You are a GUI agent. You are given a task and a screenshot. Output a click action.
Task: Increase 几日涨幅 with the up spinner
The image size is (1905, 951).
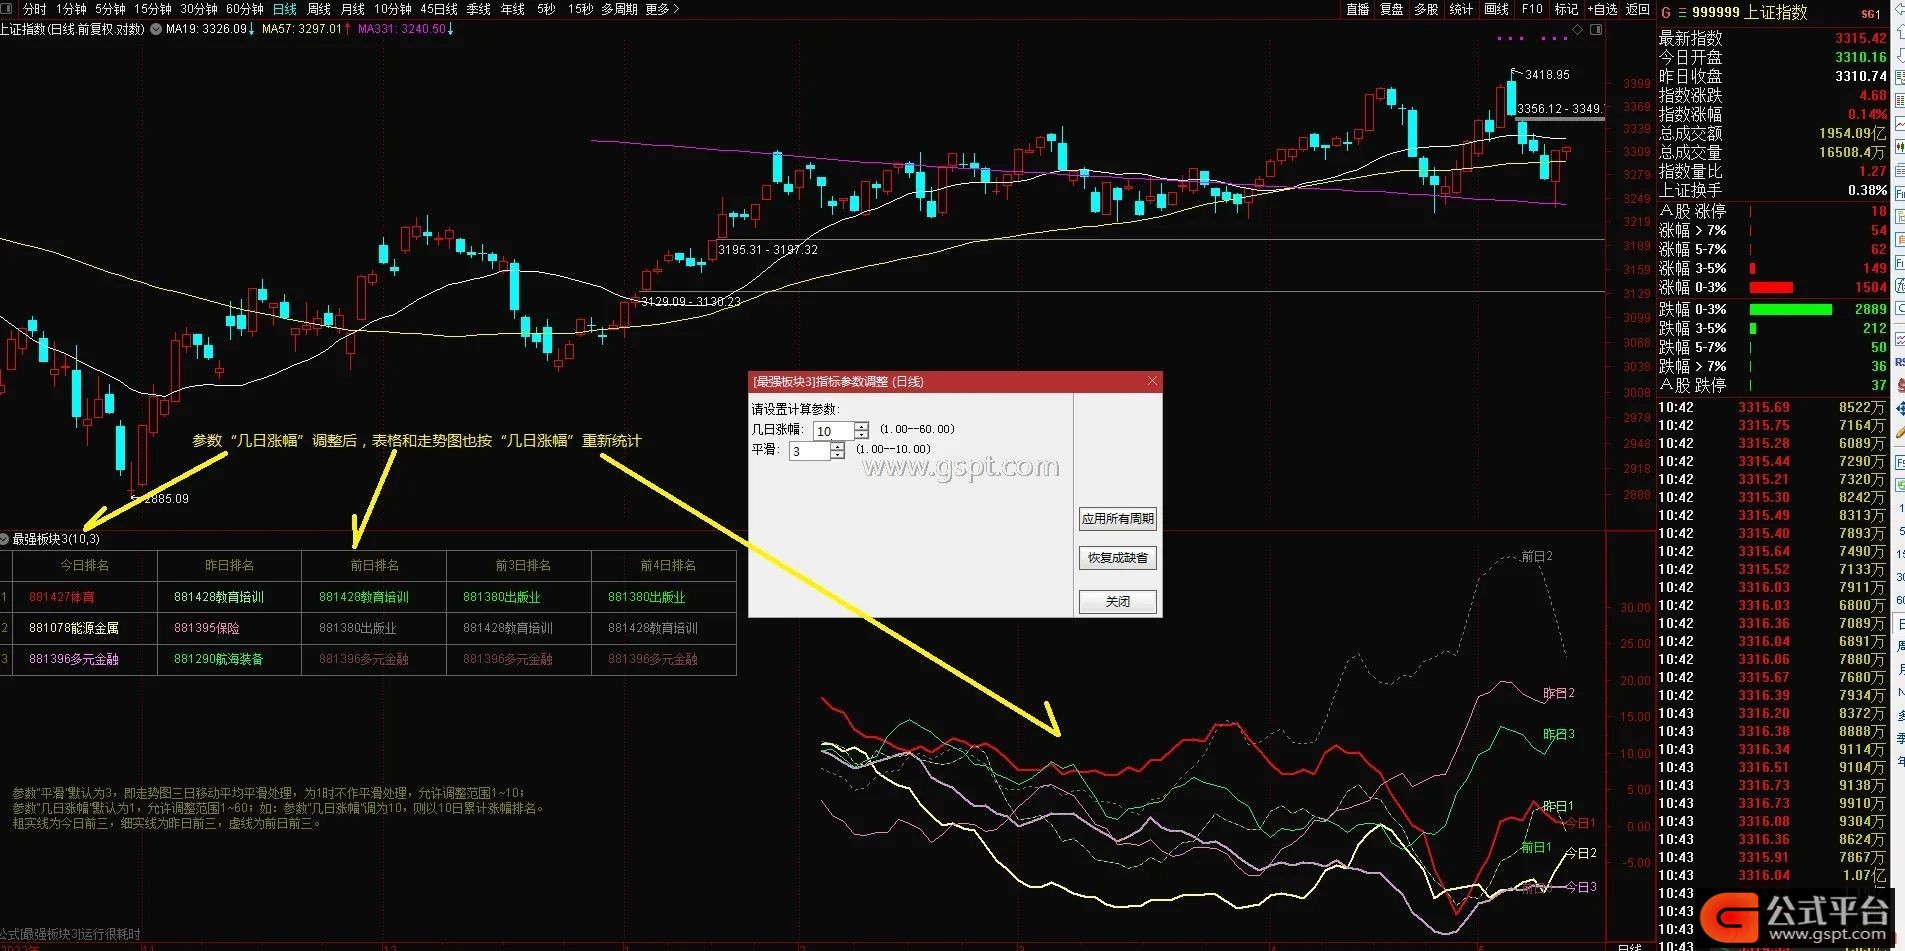click(862, 426)
